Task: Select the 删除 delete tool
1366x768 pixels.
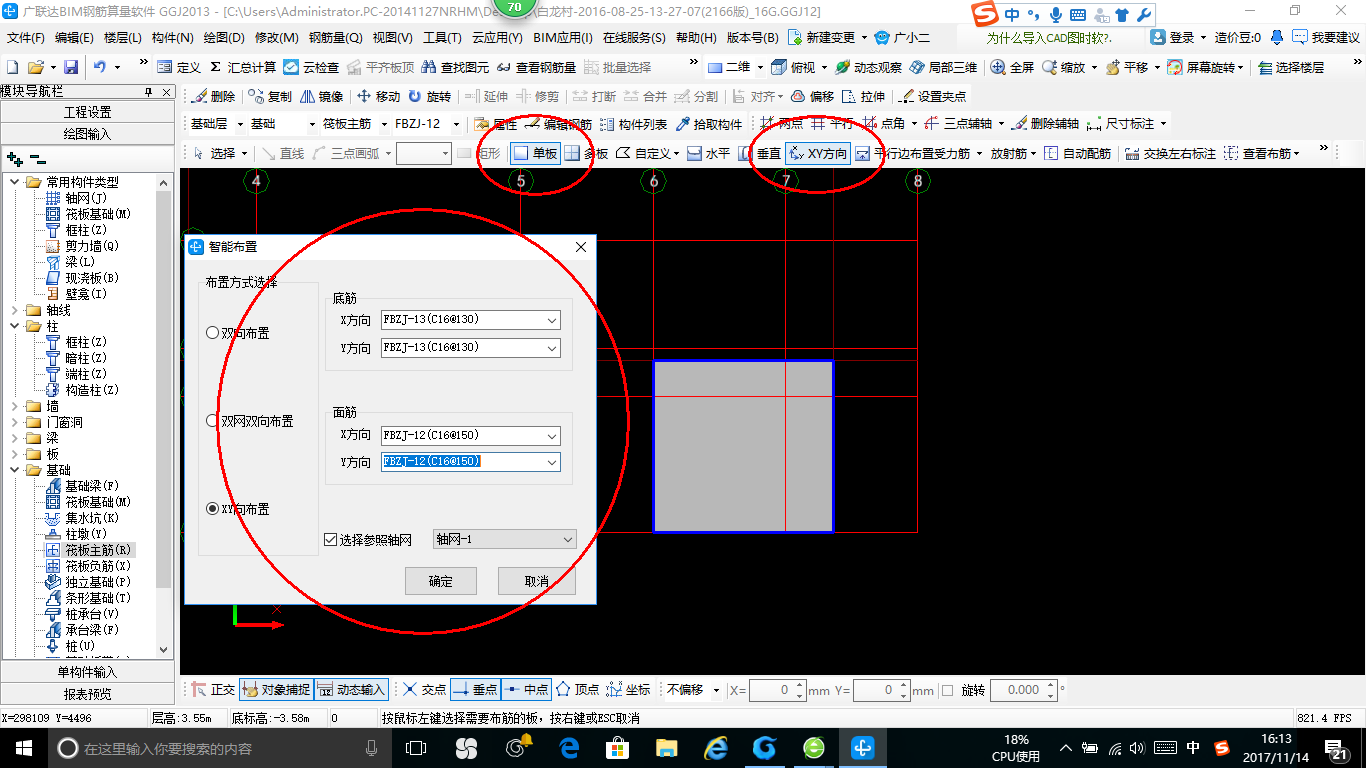Action: [x=213, y=96]
